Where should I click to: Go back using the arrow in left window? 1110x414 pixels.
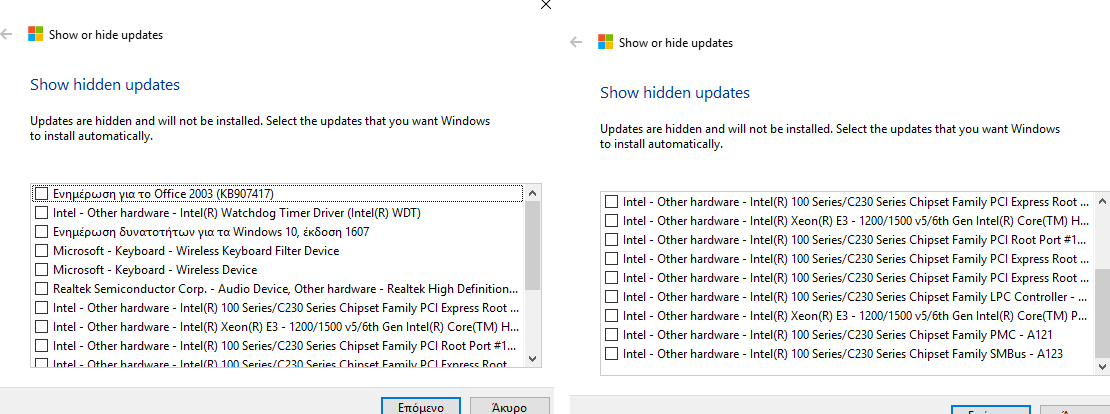tap(6, 34)
